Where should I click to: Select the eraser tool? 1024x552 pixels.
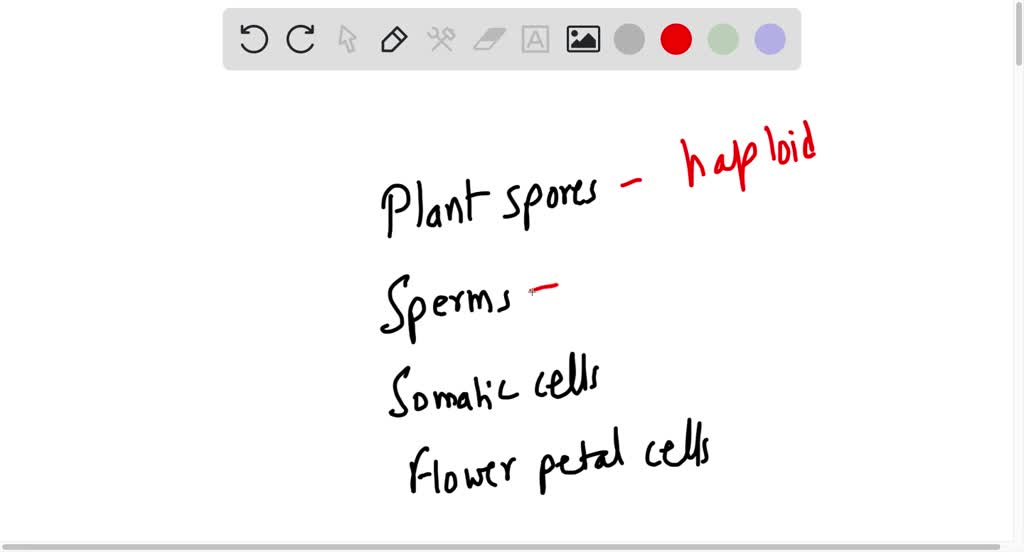(x=488, y=39)
